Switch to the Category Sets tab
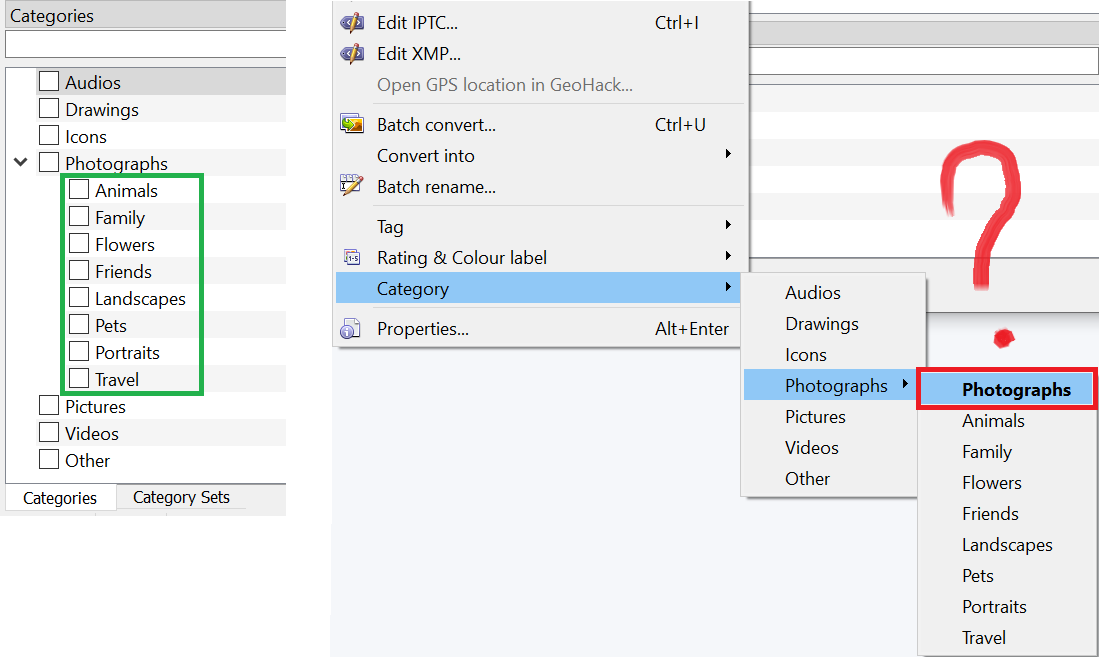The width and height of the screenshot is (1100, 657). coord(181,497)
